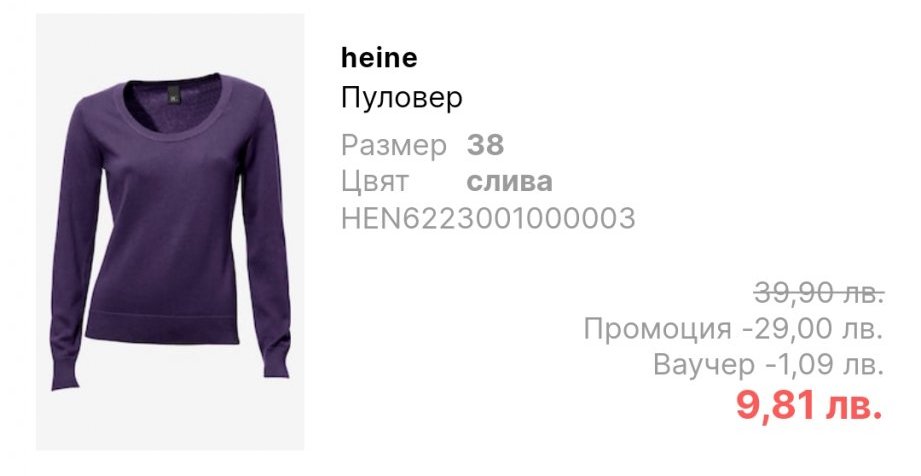Click the Ваучер word
The image size is (921, 476).
704,365
